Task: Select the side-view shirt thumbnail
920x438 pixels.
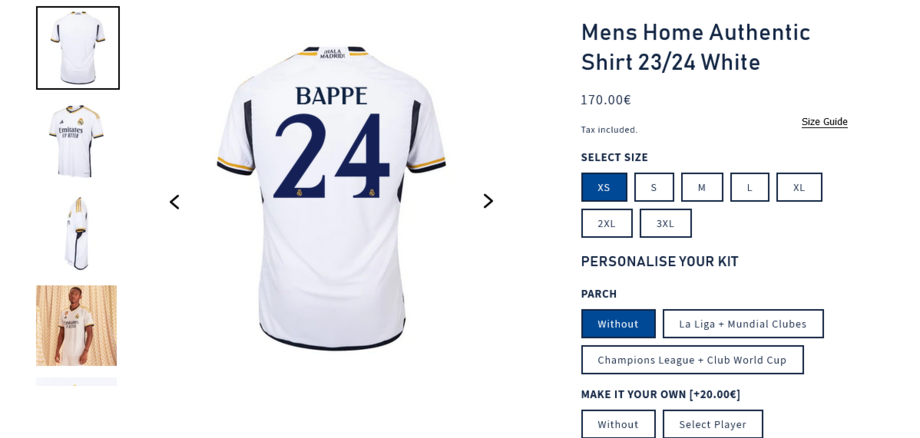Action: (x=76, y=233)
